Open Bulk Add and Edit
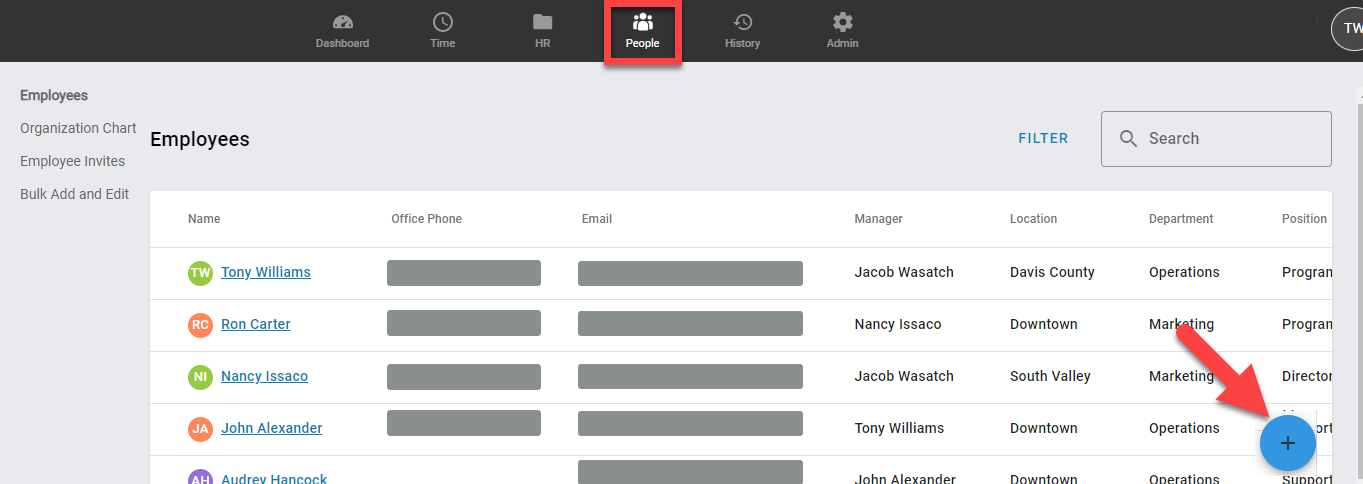The height and width of the screenshot is (484, 1363). coord(74,194)
